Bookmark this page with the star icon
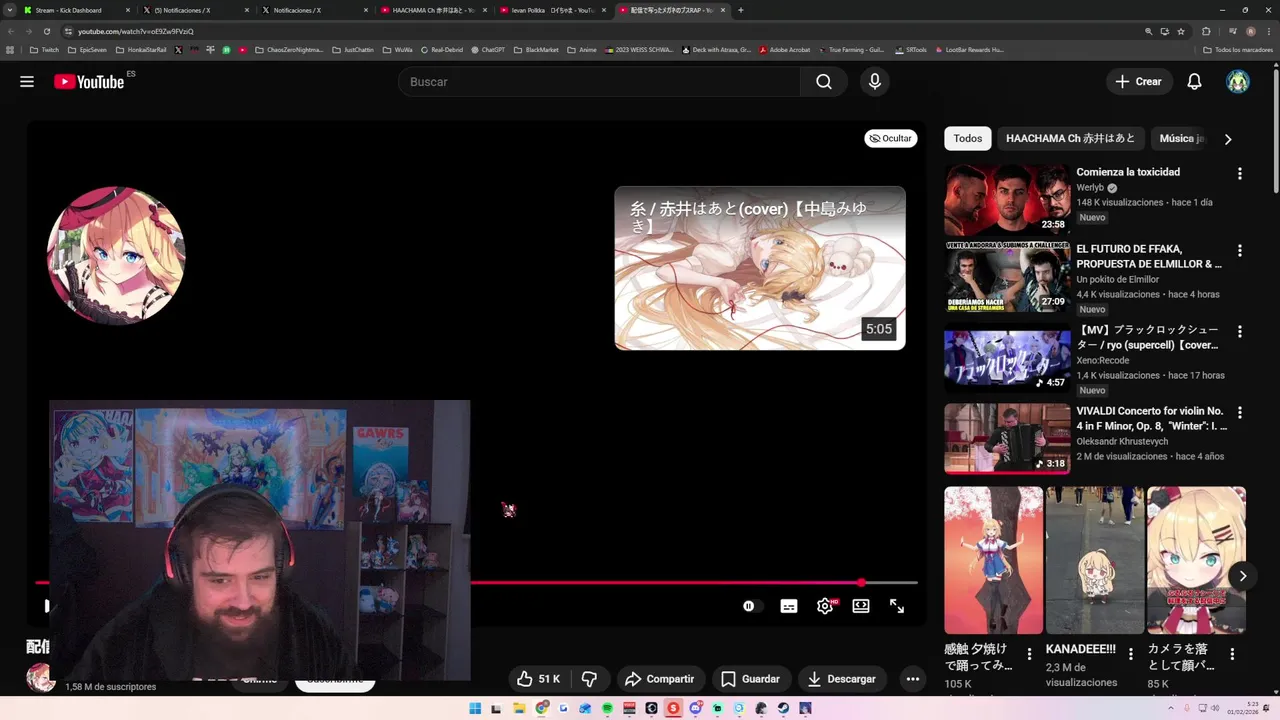Viewport: 1280px width, 720px height. coord(1181,31)
